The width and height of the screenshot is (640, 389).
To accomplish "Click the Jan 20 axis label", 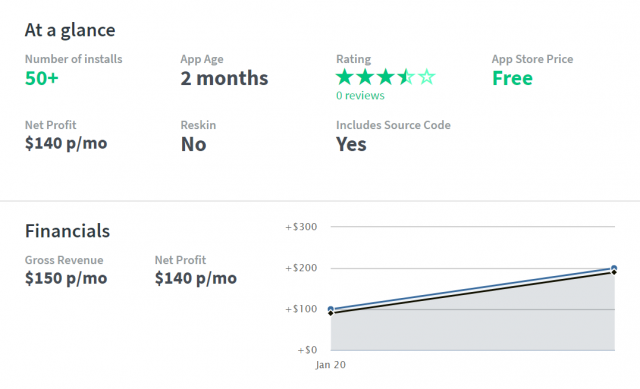I will [x=331, y=365].
